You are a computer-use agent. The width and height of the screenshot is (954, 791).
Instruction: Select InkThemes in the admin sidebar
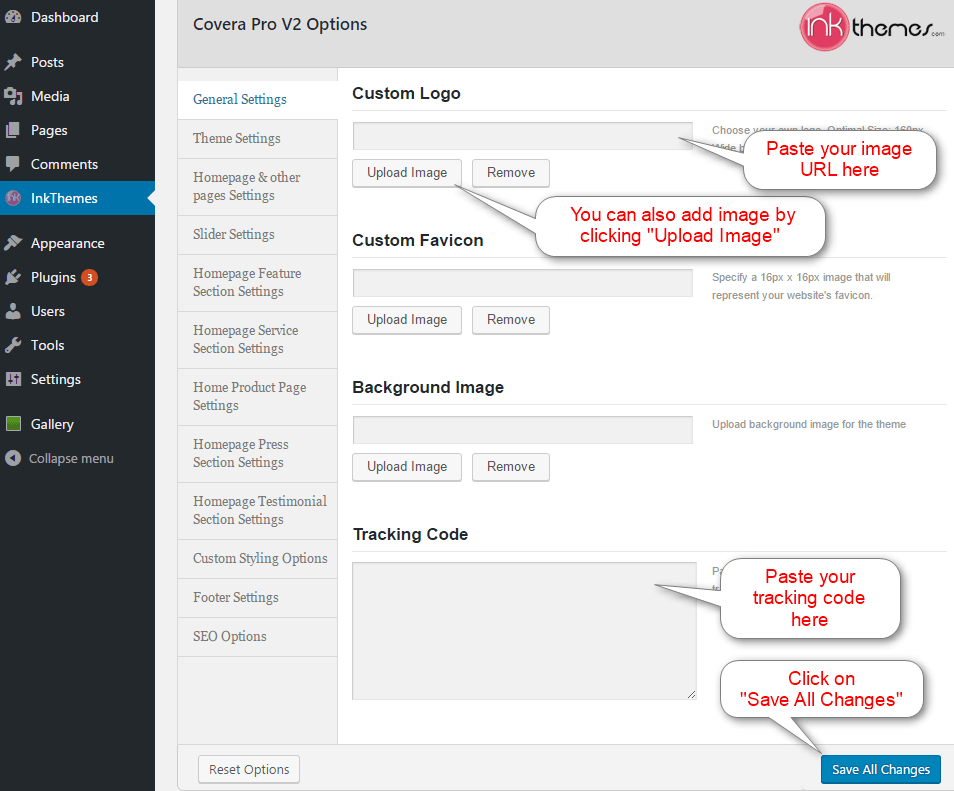[x=77, y=198]
